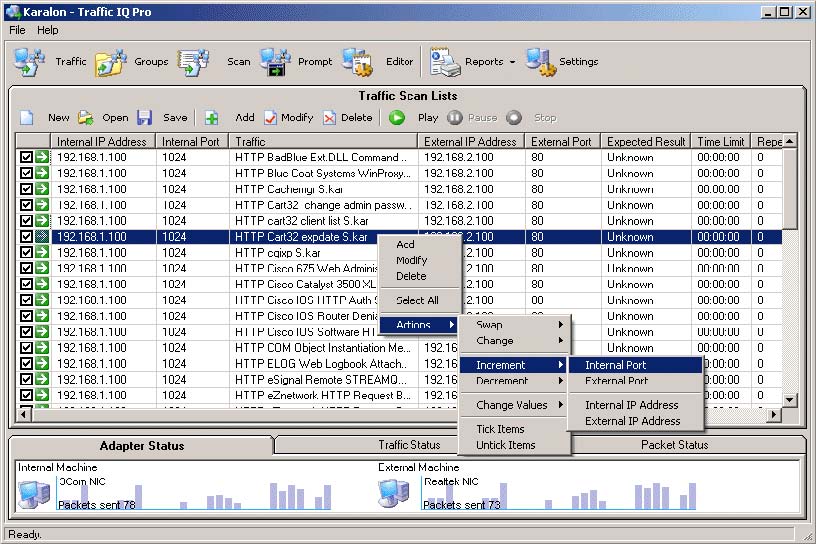
Task: Click the Traffic IQ Pro title bar icon
Action: tap(12, 11)
